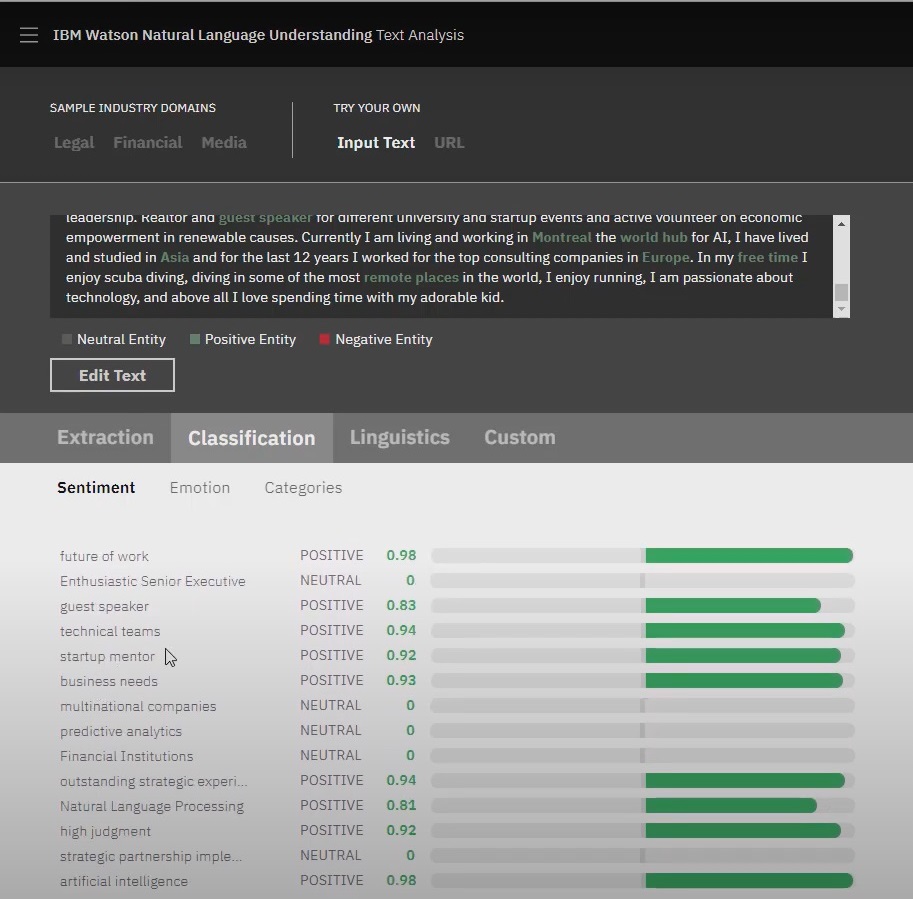
Task: Click the highlighted entity 'world hub'
Action: coord(654,237)
